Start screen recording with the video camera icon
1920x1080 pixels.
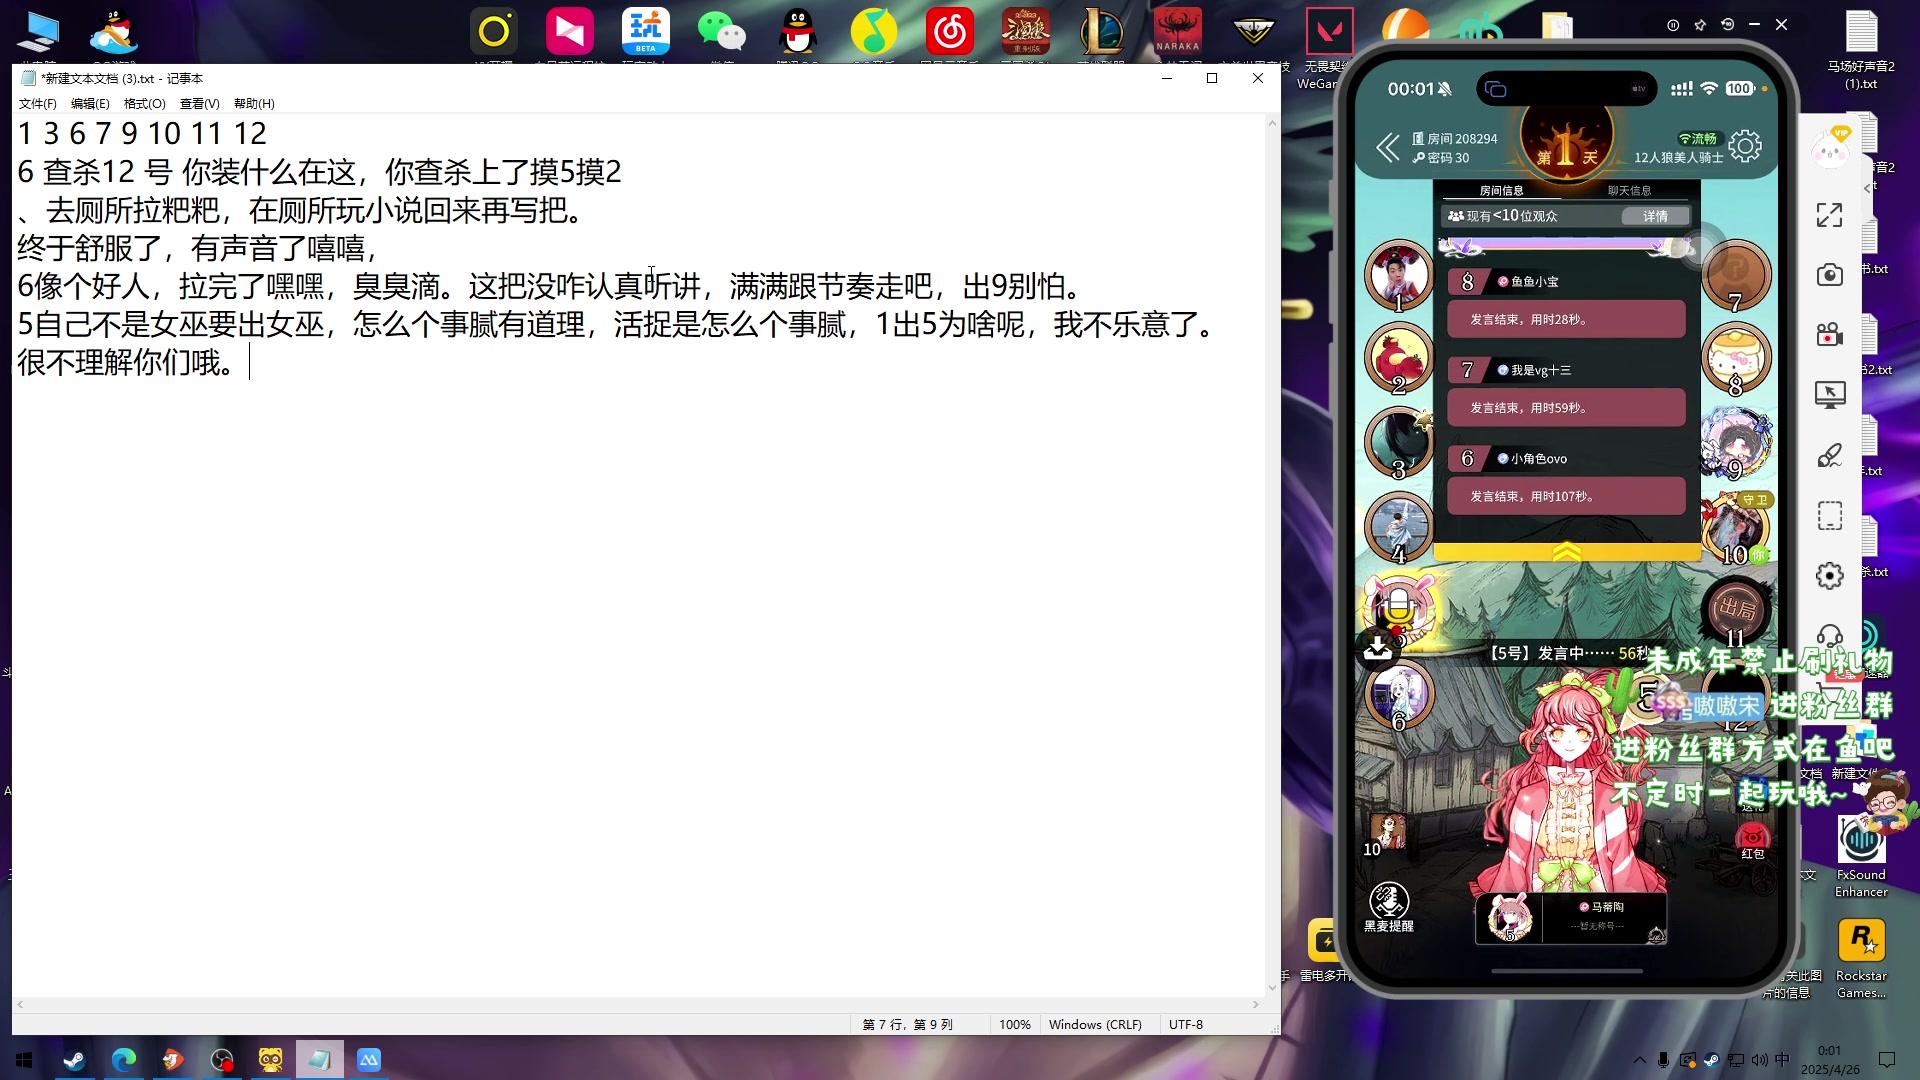click(1829, 335)
